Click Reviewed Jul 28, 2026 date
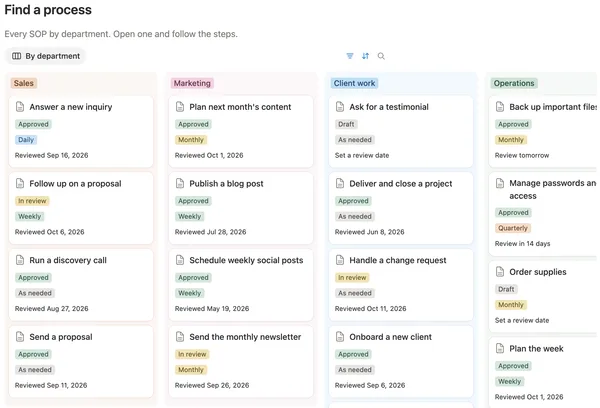The image size is (600, 408). 210,232
